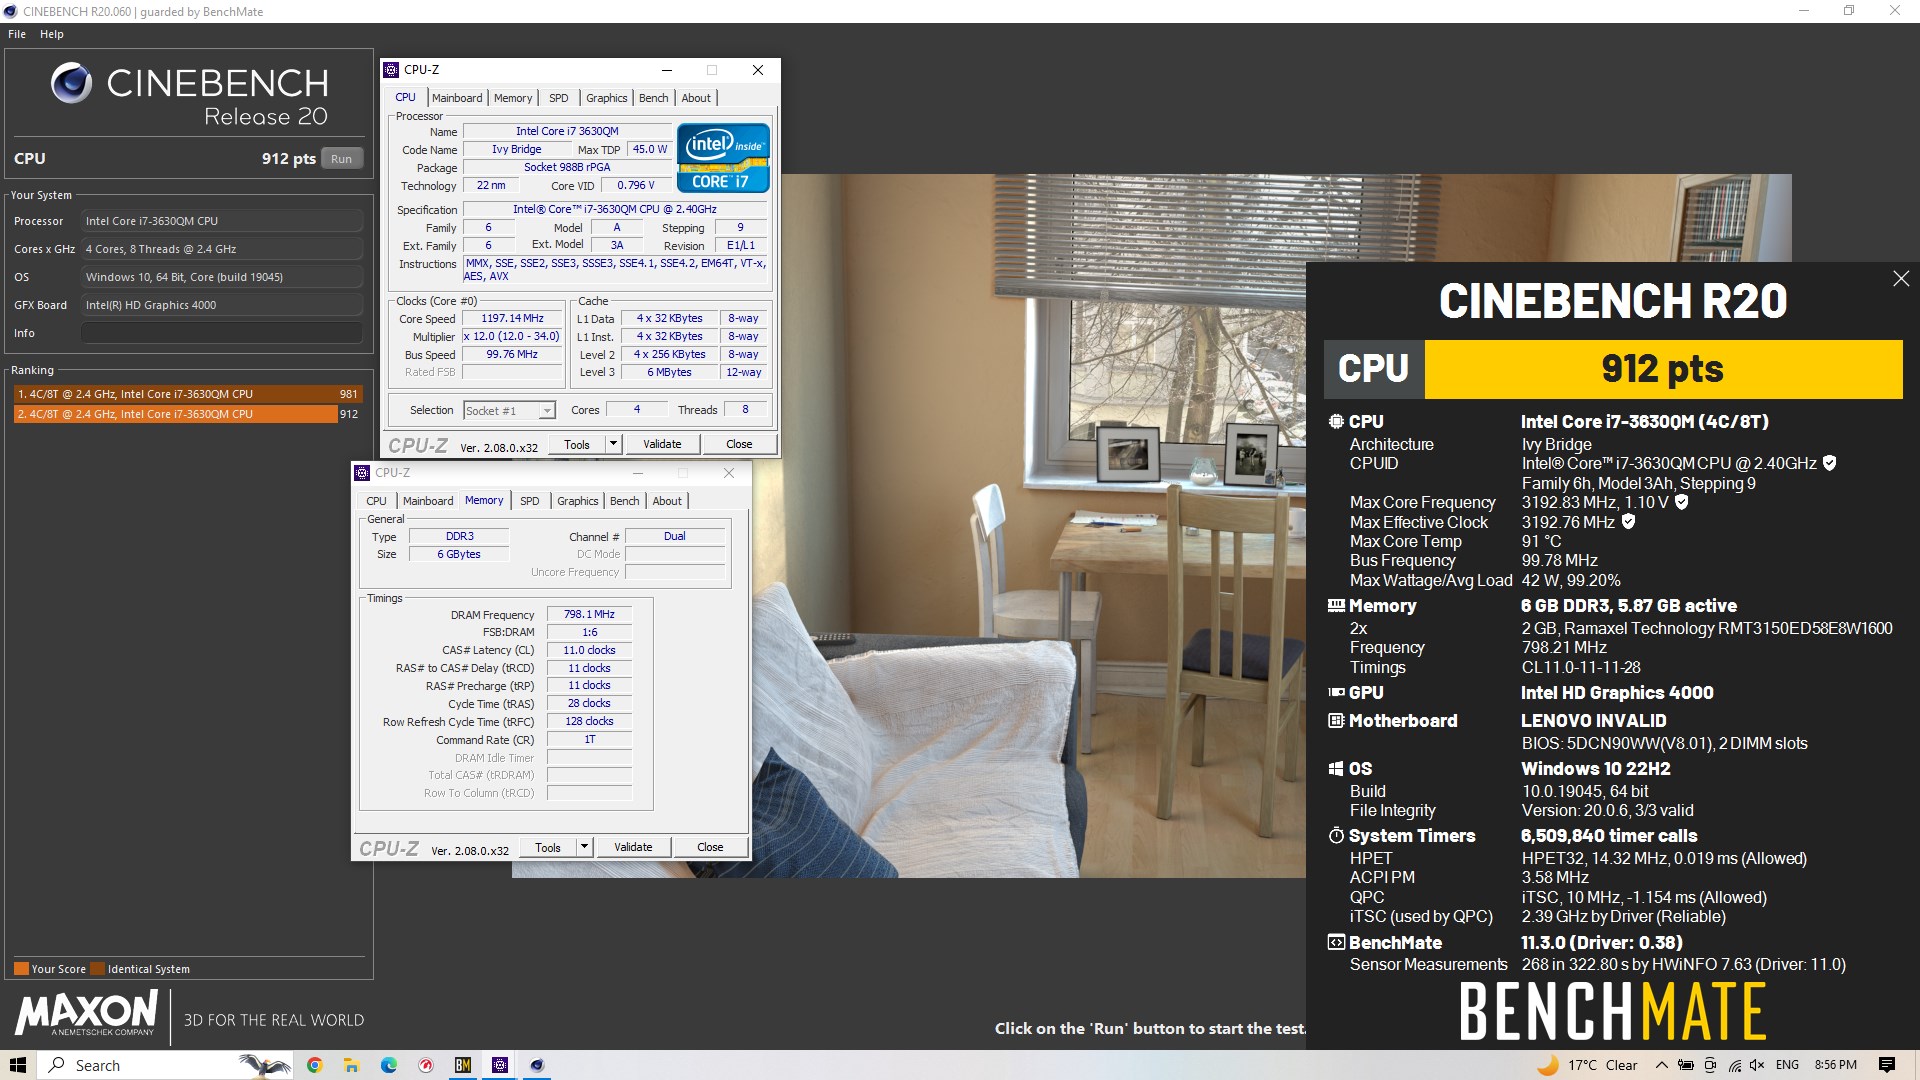Click Validate in the upper CPU-Z window

[662, 444]
